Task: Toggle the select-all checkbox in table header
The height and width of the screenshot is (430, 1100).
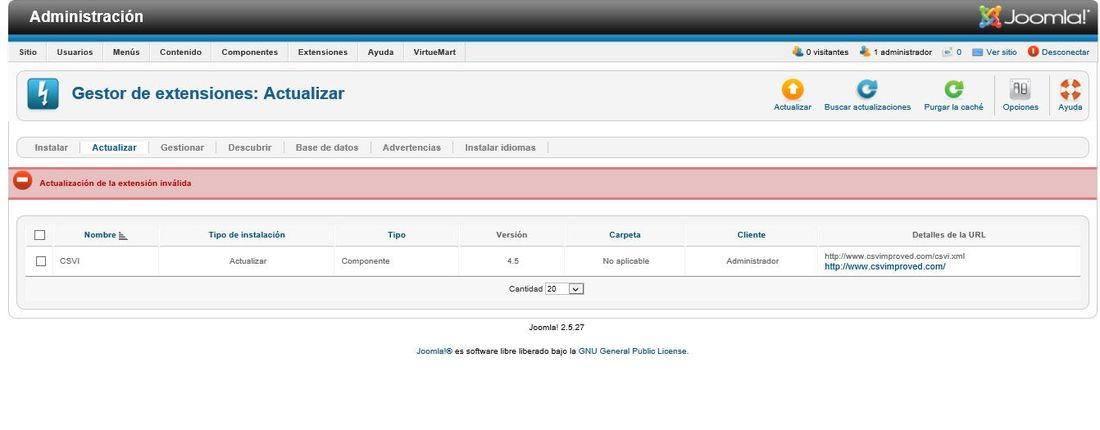Action: (39, 235)
